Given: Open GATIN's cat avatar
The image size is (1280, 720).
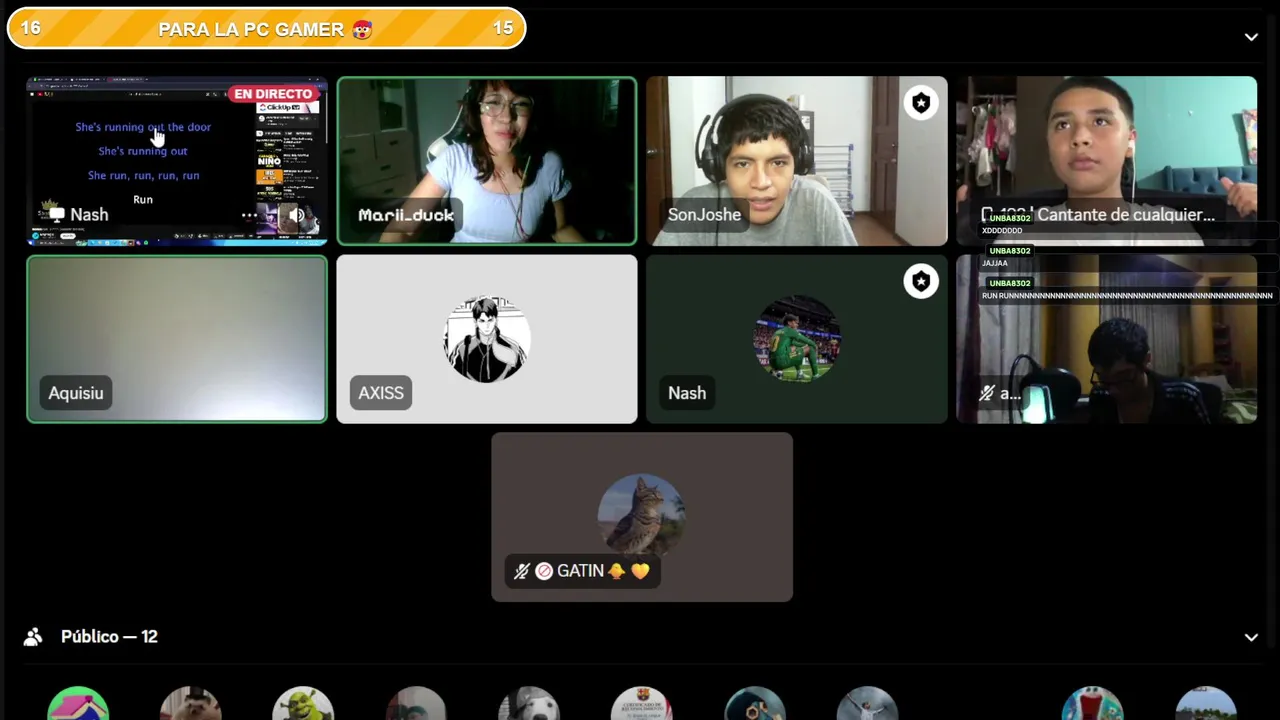Looking at the screenshot, I should (x=641, y=515).
